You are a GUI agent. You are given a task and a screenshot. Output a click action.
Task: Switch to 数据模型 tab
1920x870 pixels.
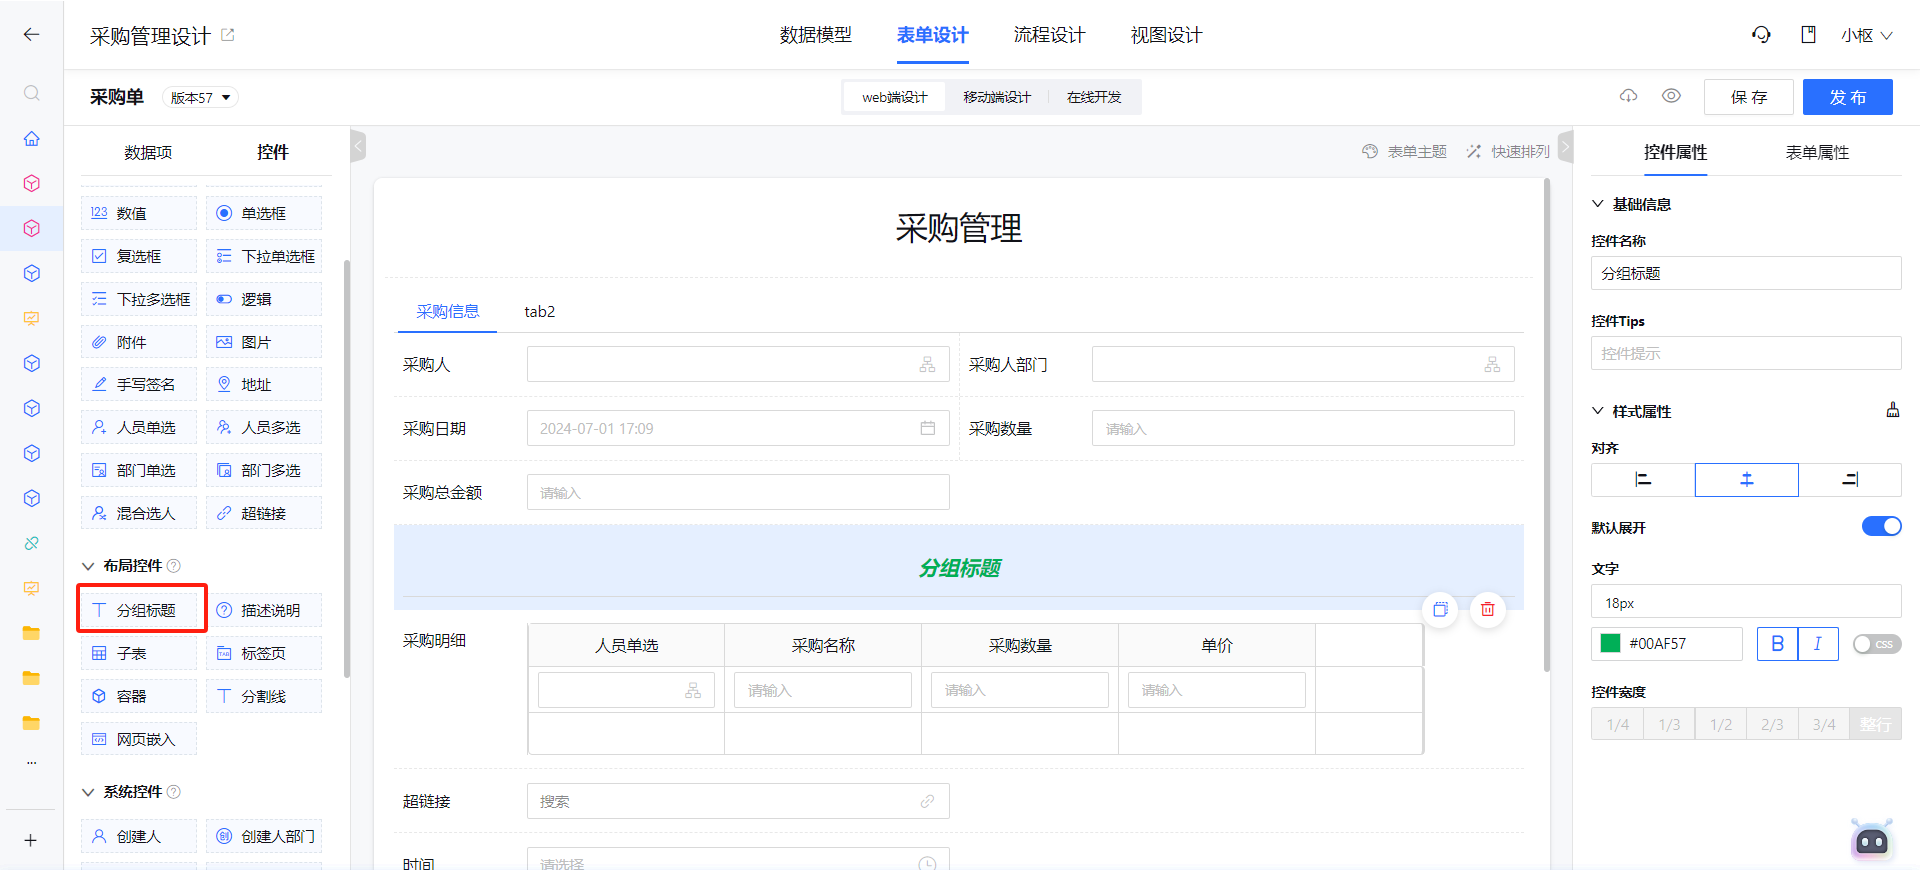[816, 35]
